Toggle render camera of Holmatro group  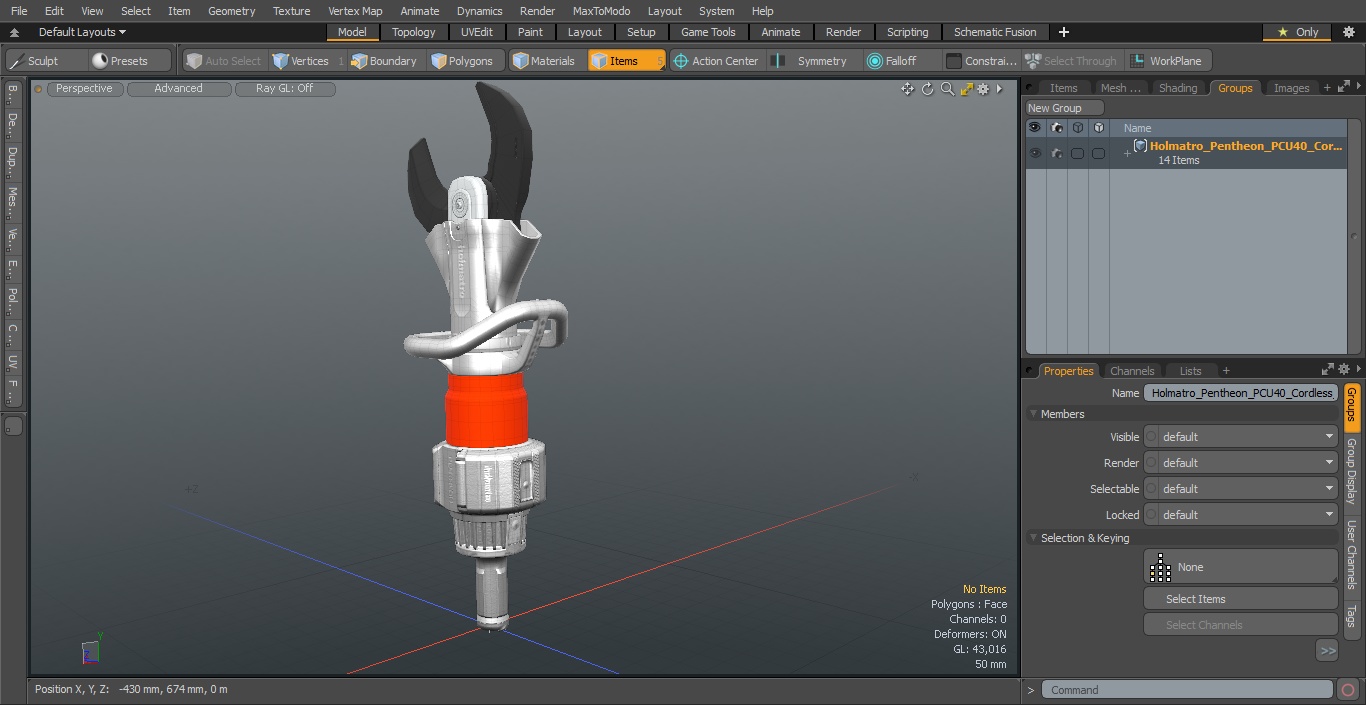click(1056, 153)
